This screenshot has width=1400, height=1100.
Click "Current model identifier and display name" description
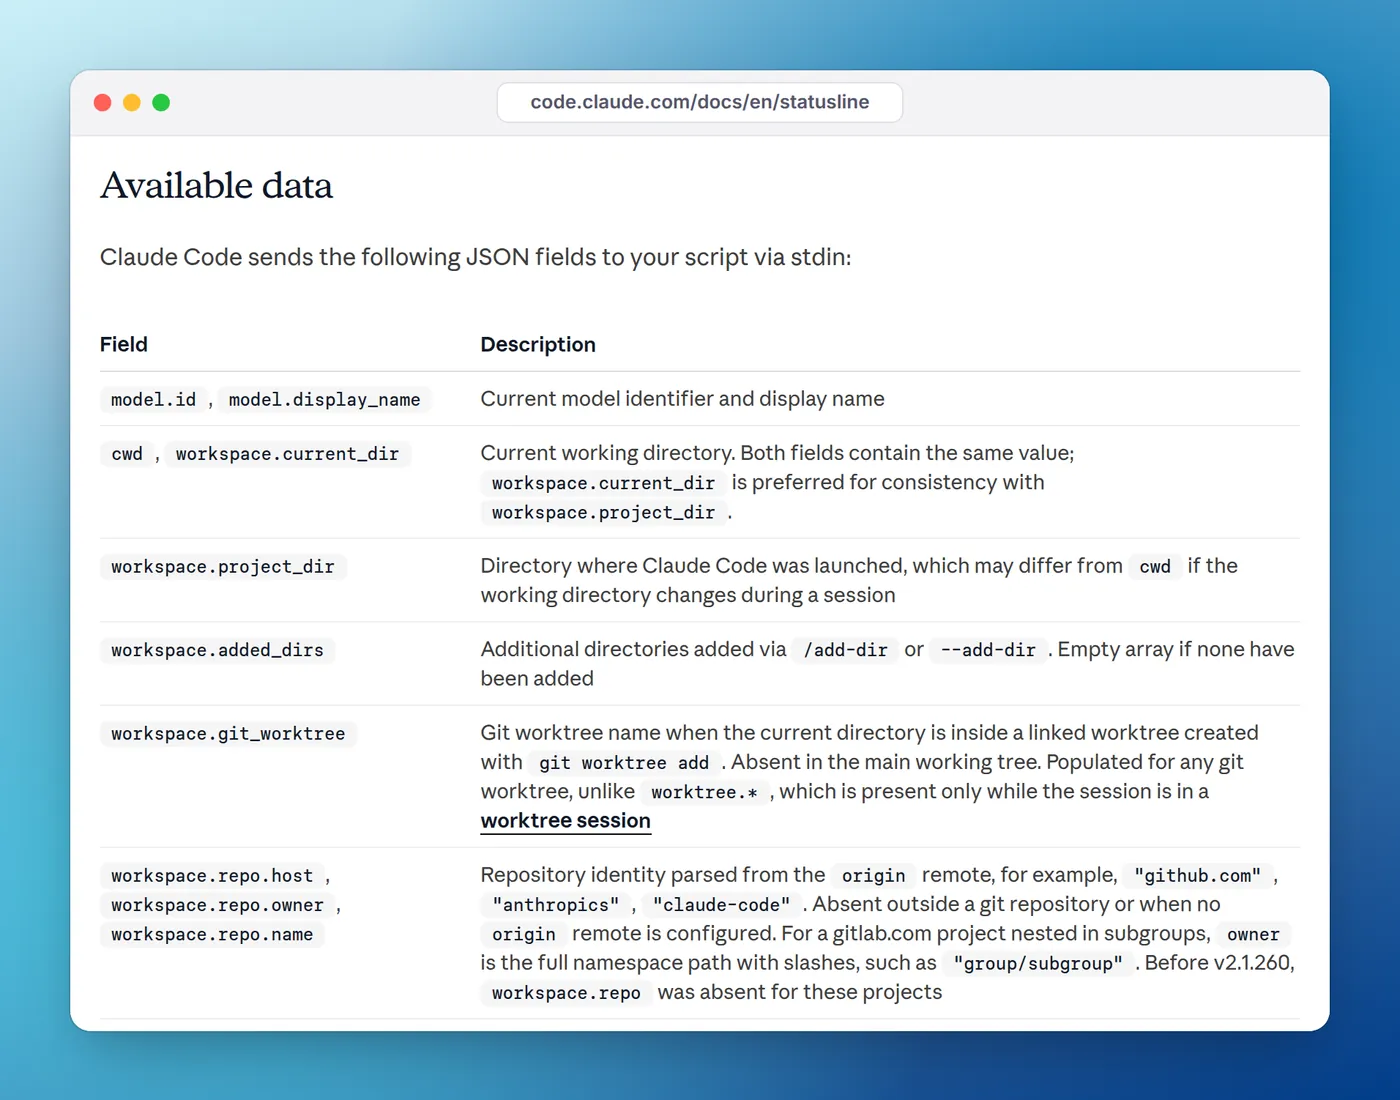(682, 399)
